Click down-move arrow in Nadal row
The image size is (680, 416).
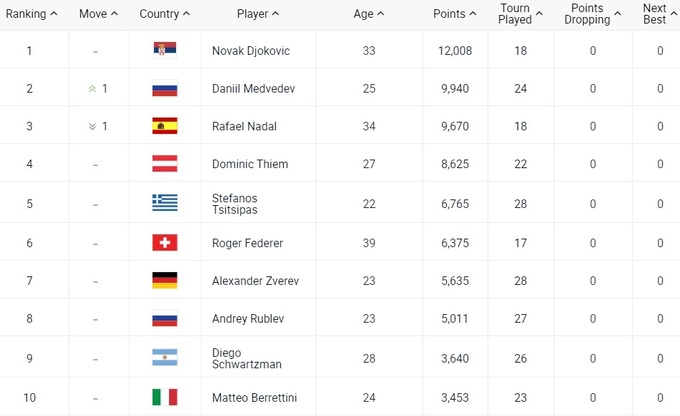[x=93, y=126]
